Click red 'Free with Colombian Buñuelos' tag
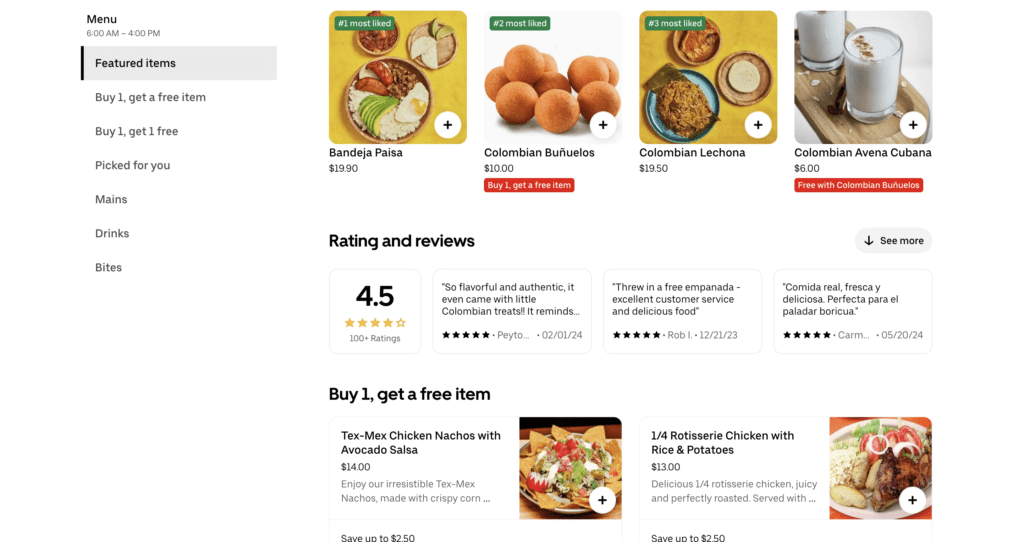This screenshot has width=1024, height=542. pyautogui.click(x=858, y=185)
